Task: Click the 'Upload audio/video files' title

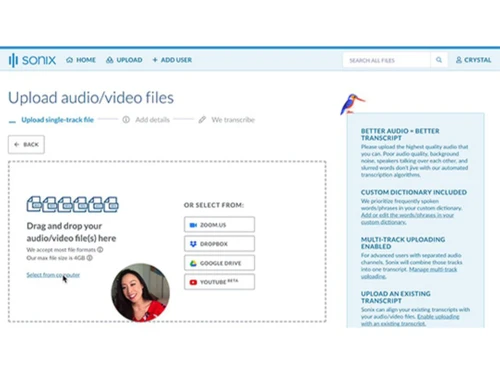Action: click(91, 98)
